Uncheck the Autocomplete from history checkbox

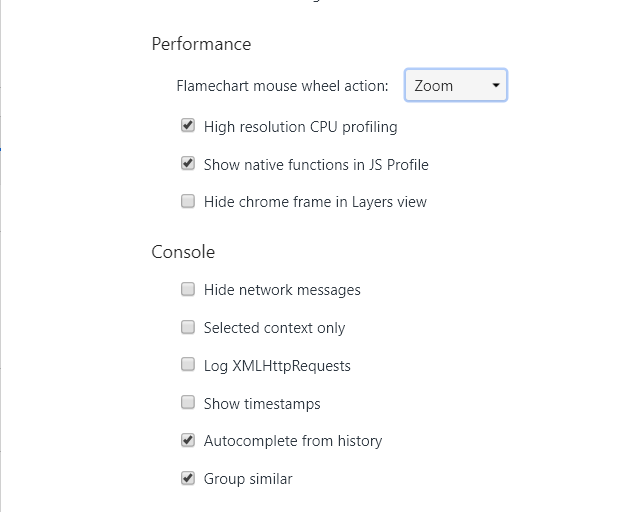(188, 440)
